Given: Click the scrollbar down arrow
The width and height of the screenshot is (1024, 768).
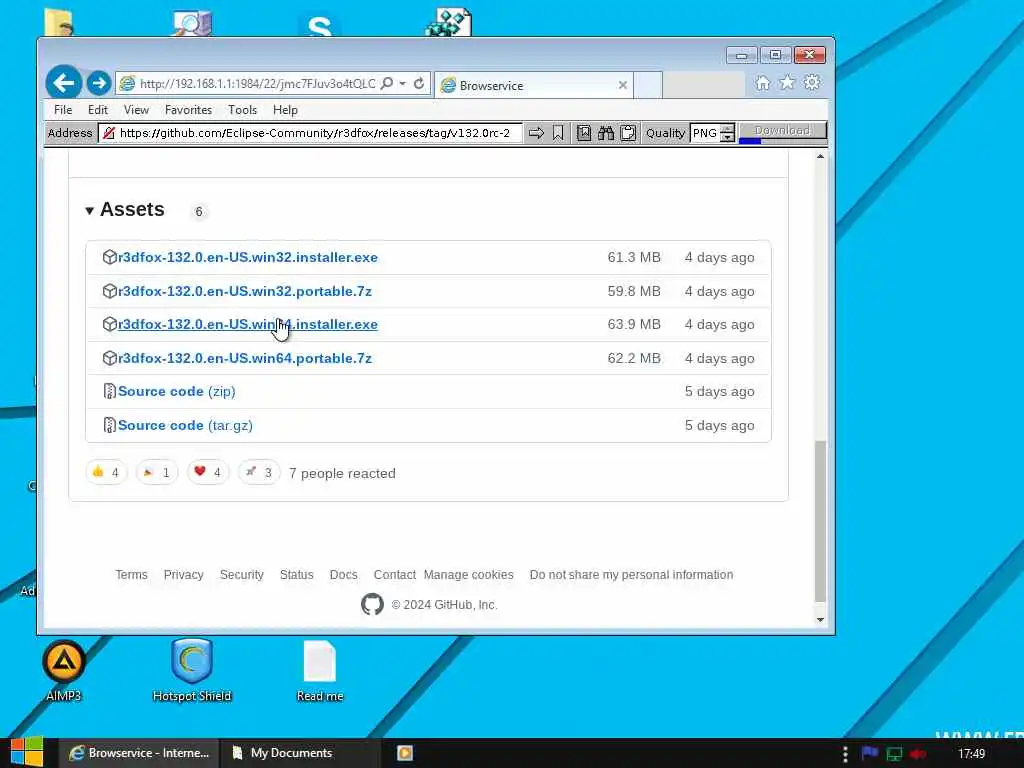Looking at the screenshot, I should (820, 620).
